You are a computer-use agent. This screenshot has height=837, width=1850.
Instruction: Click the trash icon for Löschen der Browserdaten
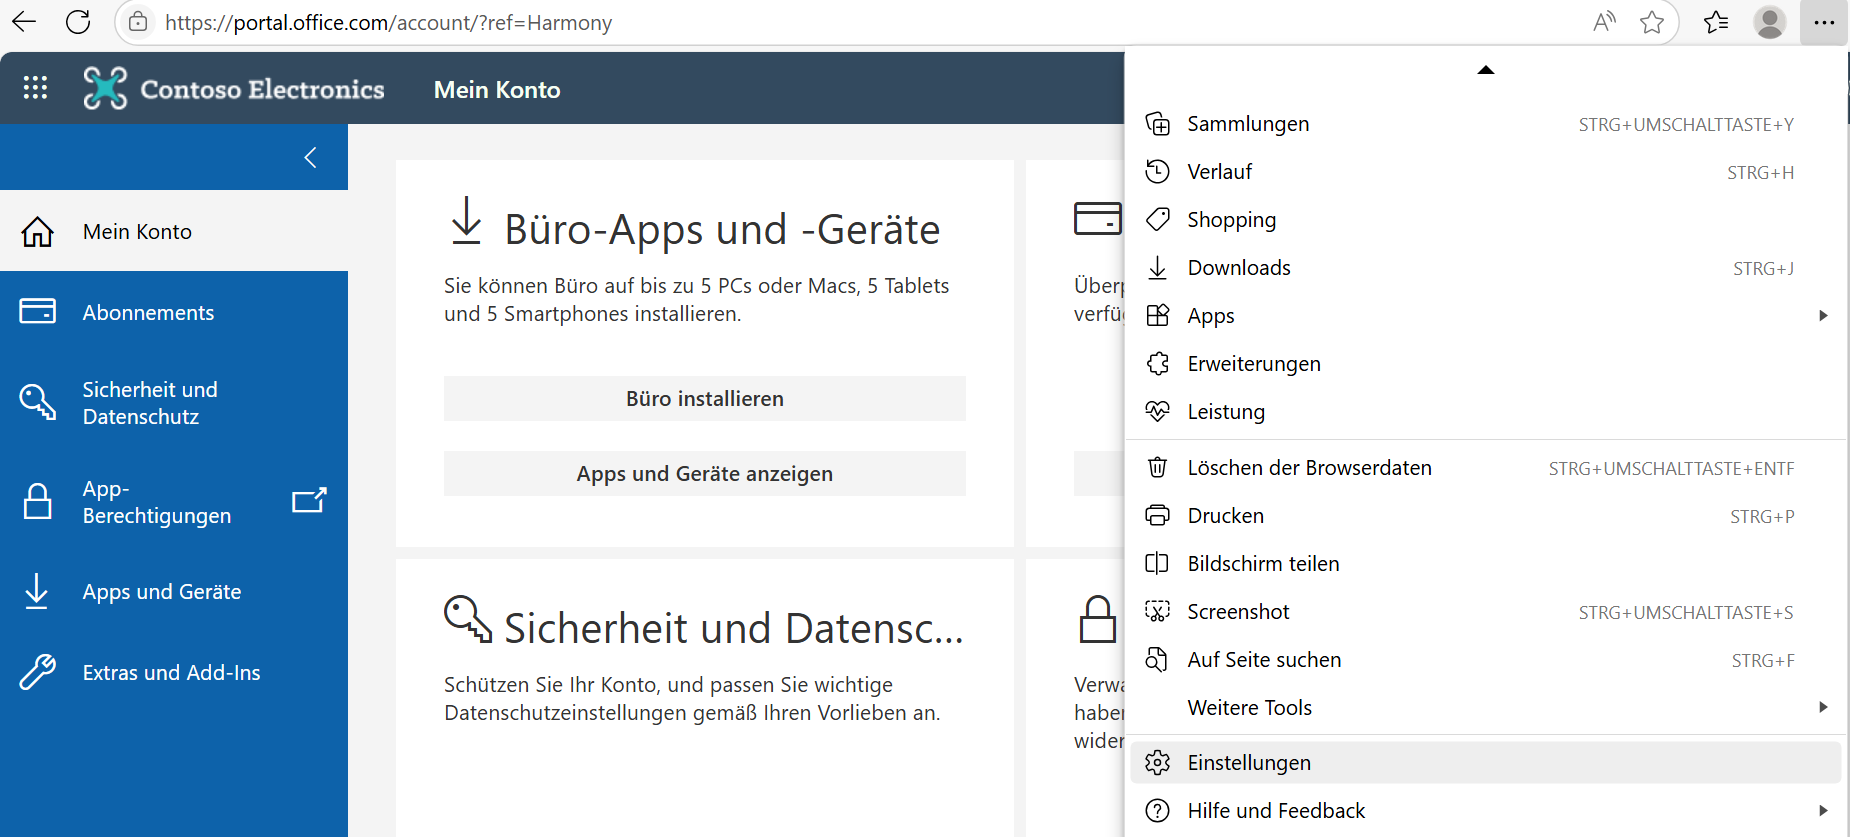[x=1157, y=468]
